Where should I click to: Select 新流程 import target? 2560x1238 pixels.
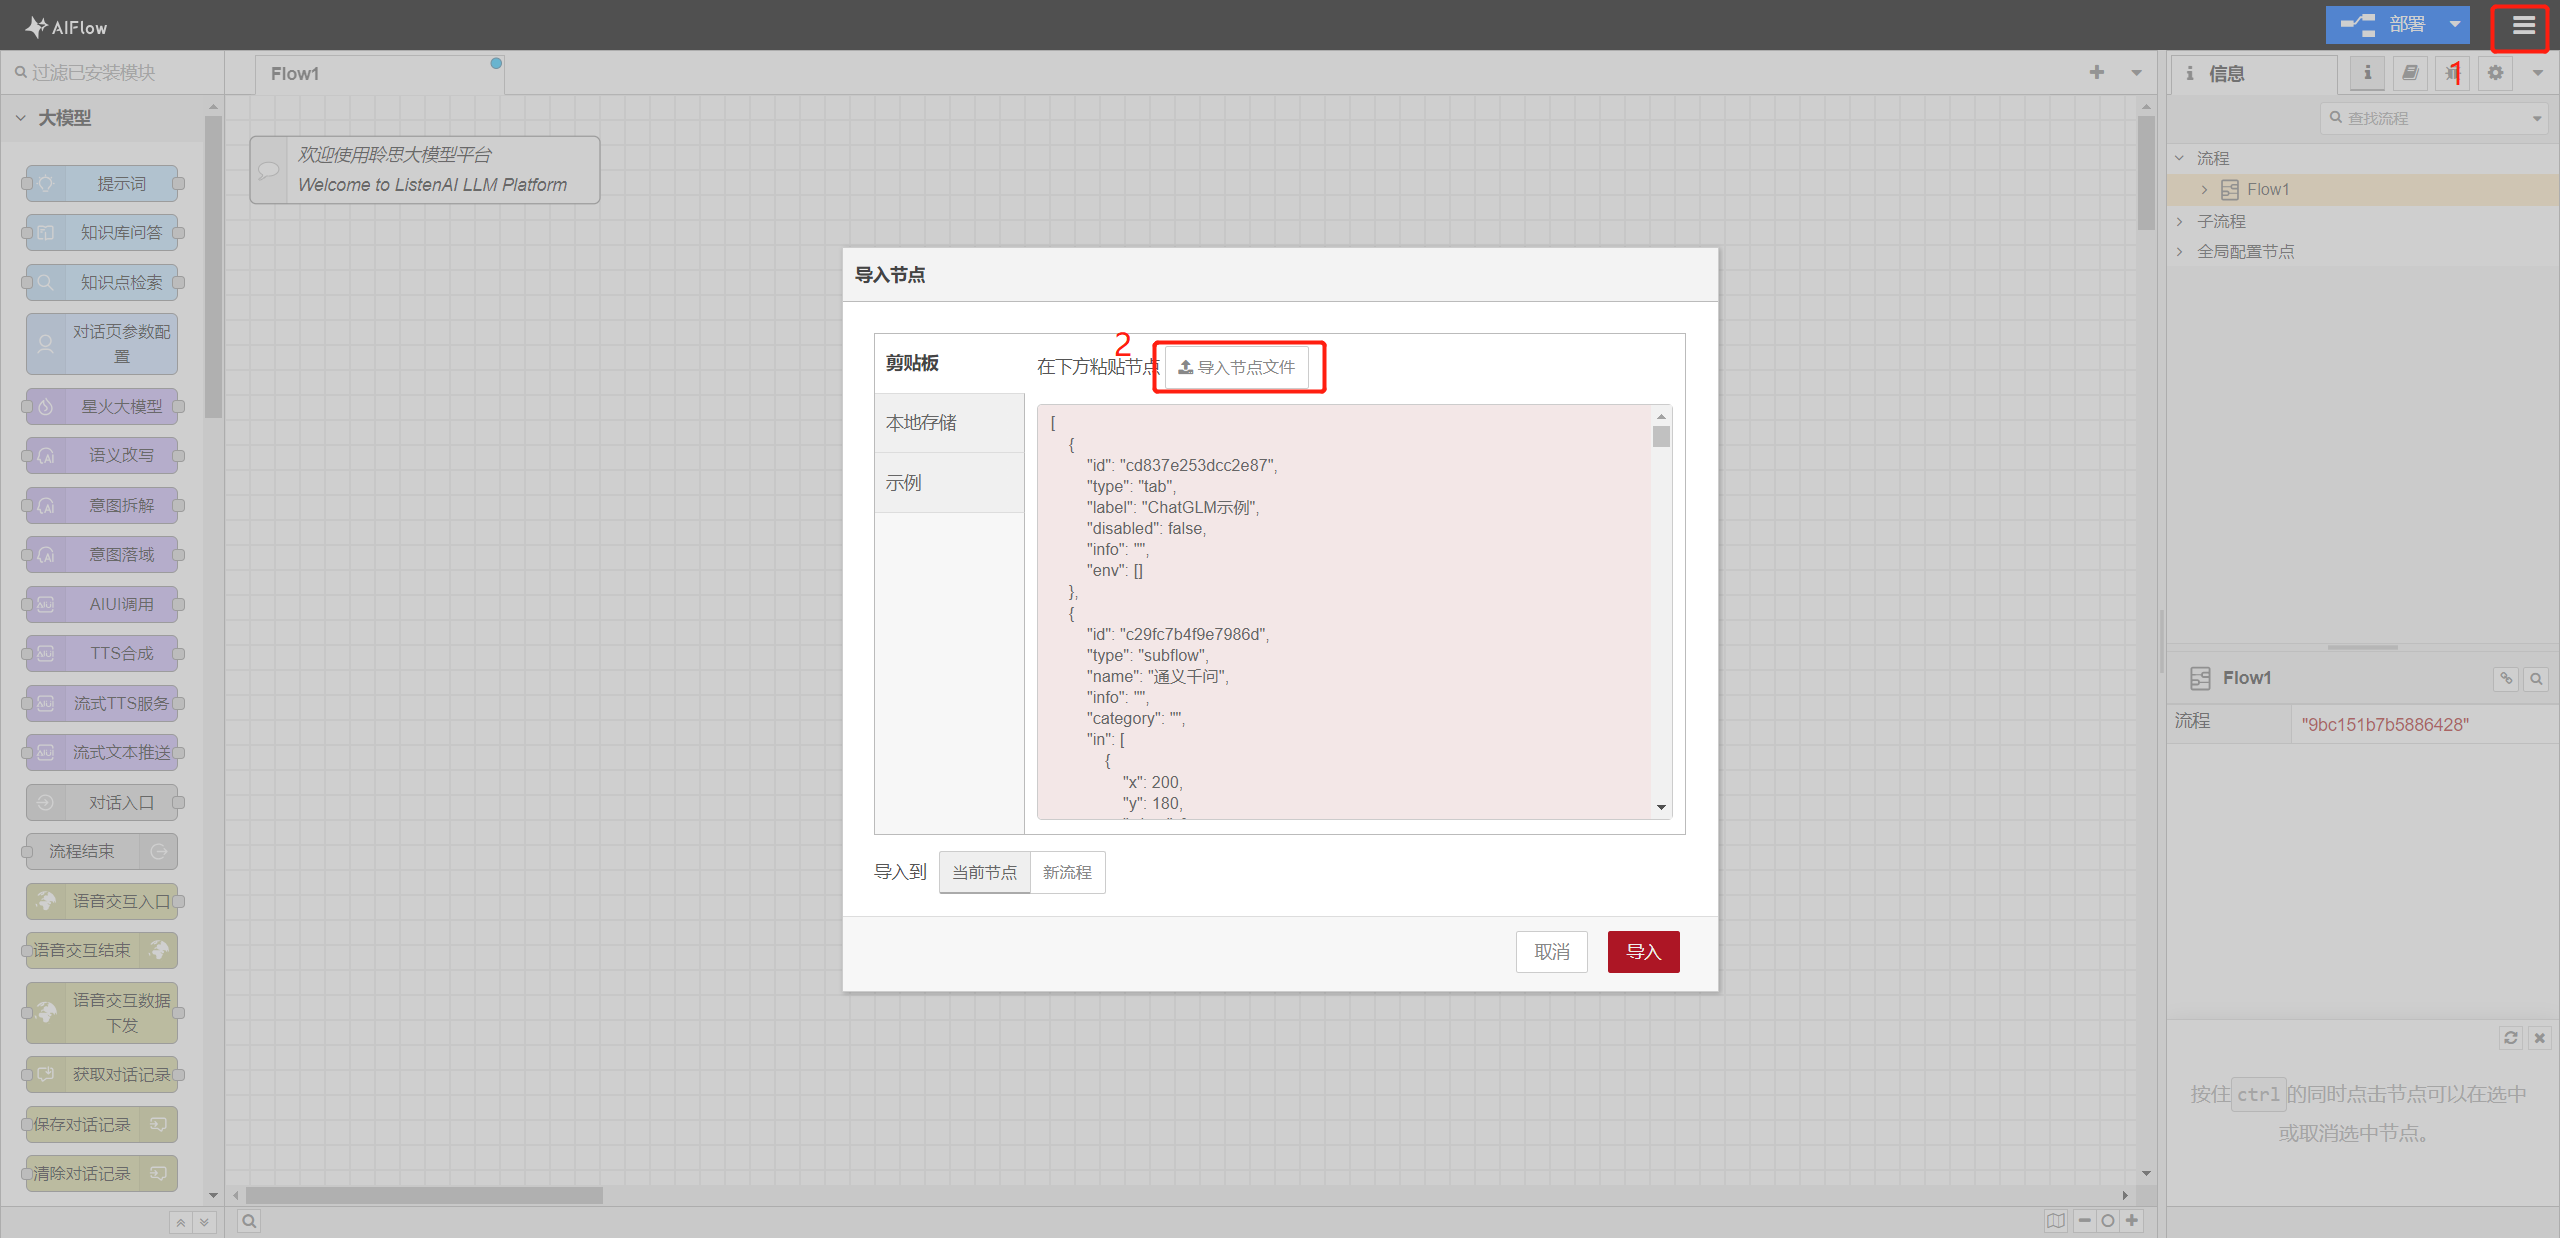(1067, 872)
